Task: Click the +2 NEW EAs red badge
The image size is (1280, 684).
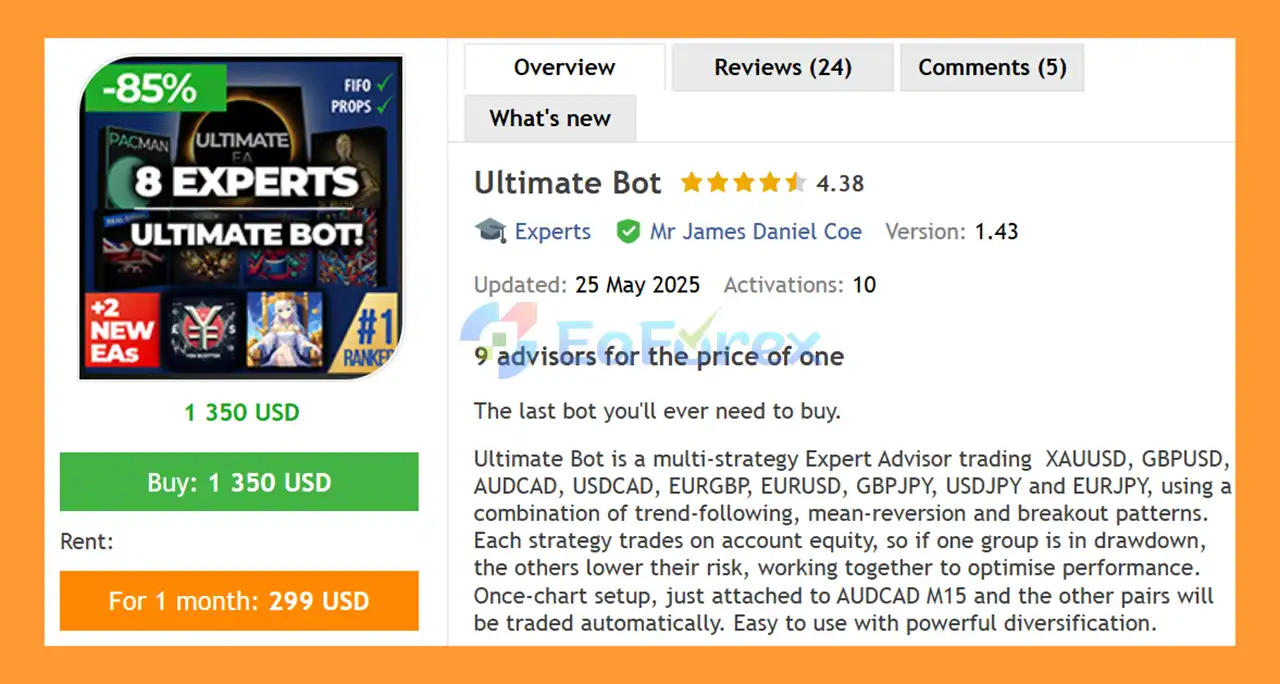Action: [x=122, y=329]
